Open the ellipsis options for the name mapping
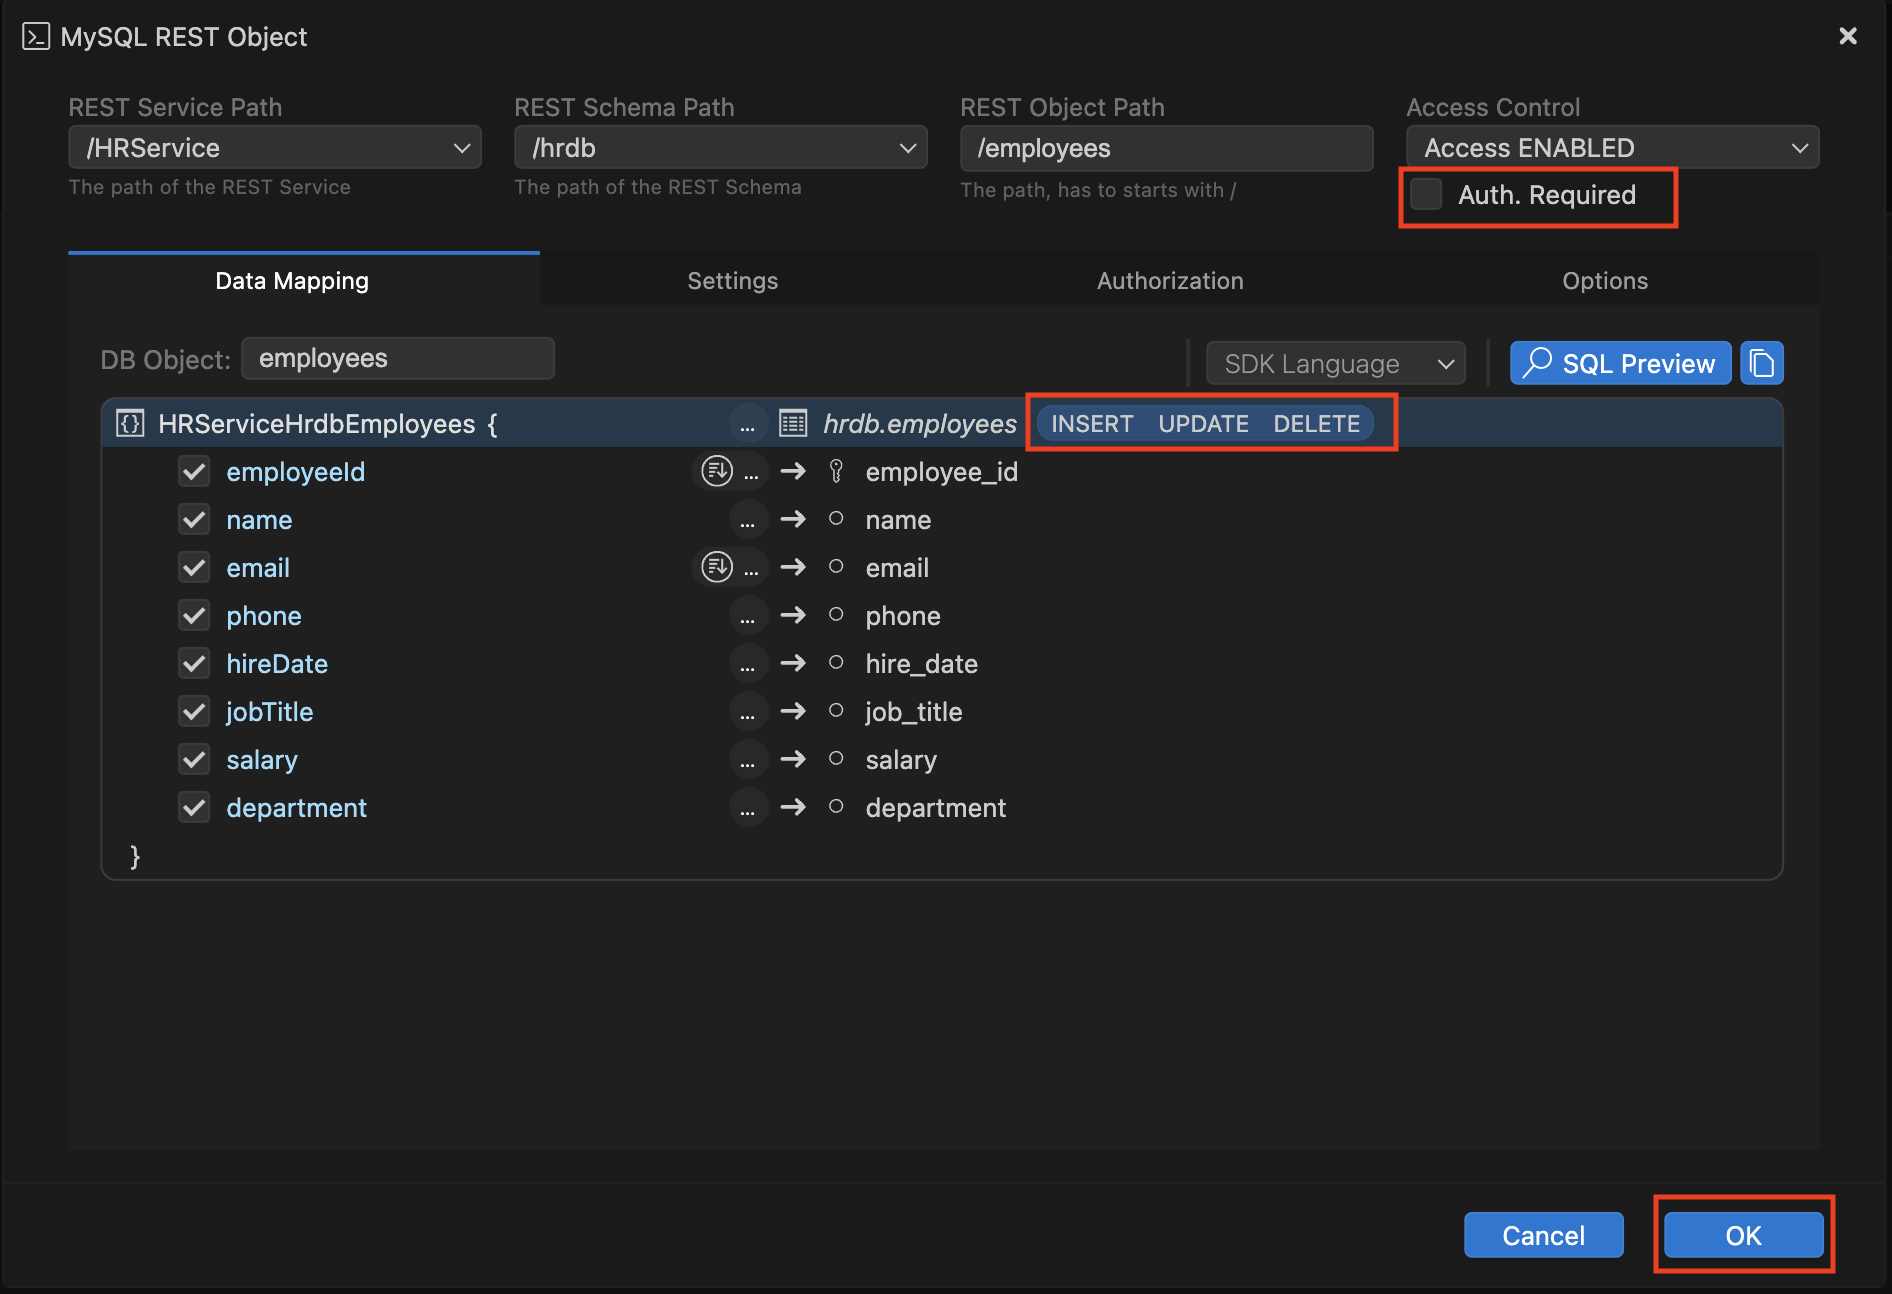Screen dimensions: 1892x1294 (x=748, y=519)
